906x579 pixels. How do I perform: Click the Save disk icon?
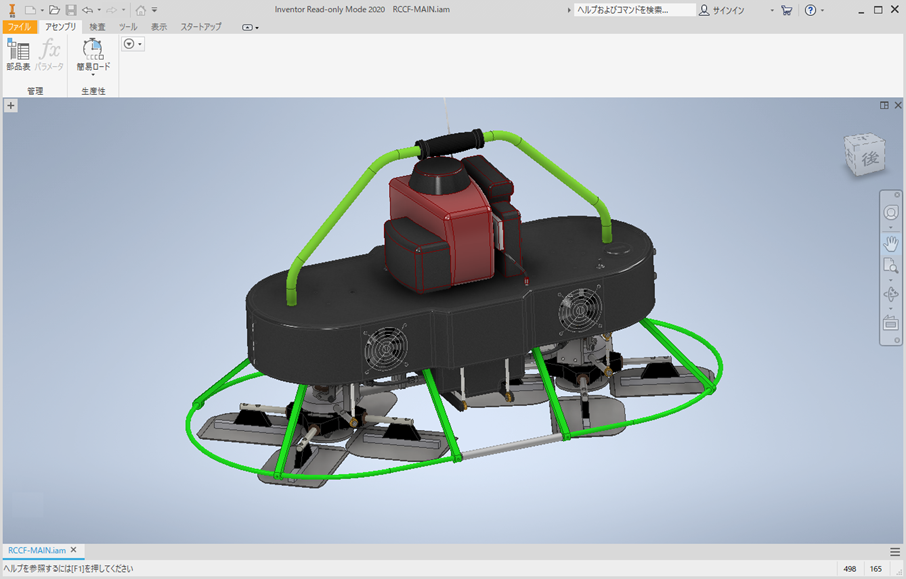coord(70,10)
